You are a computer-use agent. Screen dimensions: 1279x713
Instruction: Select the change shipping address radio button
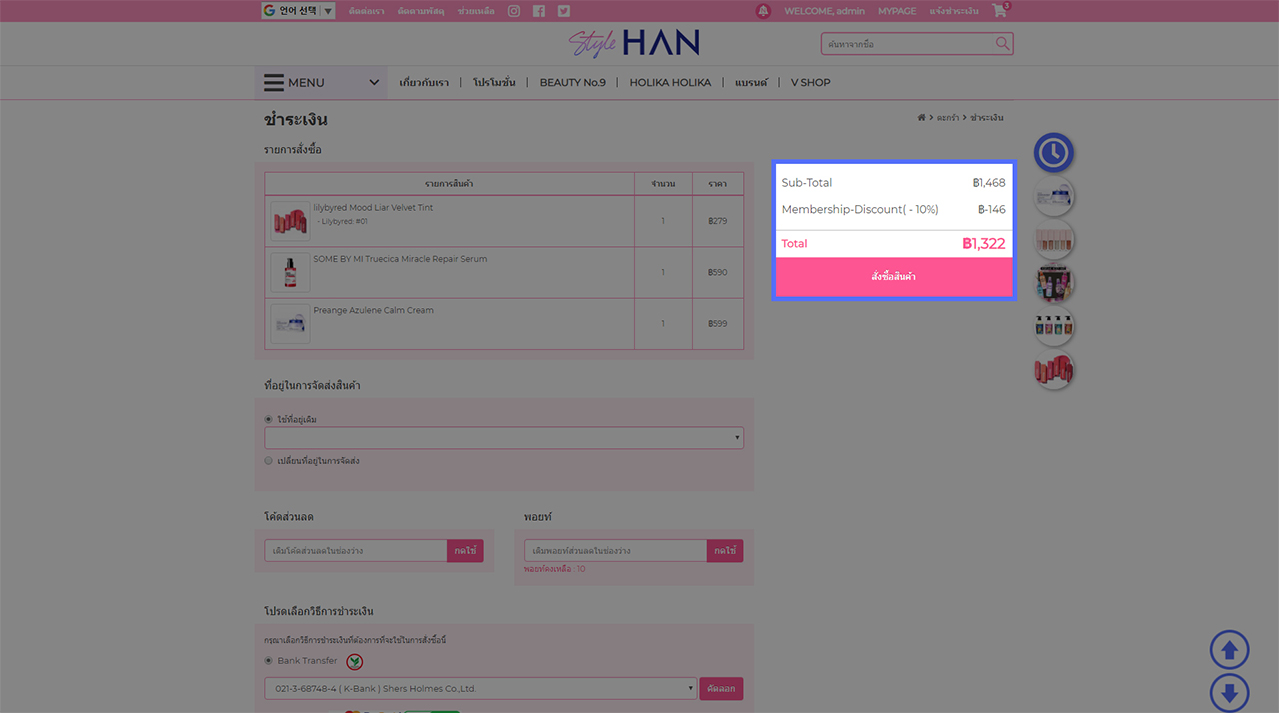point(268,461)
